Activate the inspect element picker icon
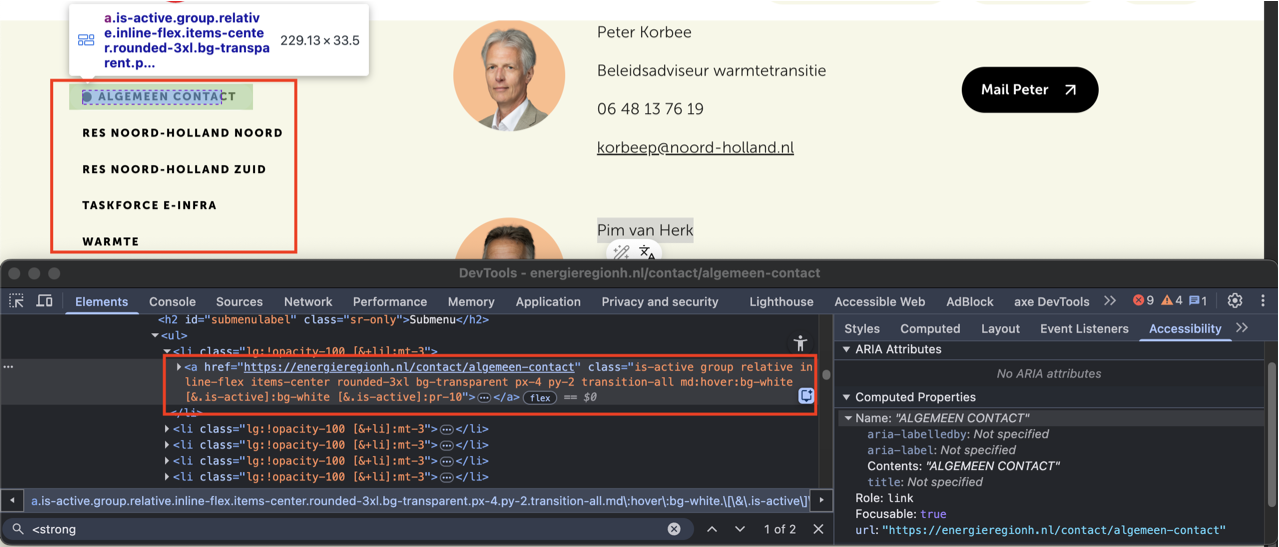Image resolution: width=1279 pixels, height=547 pixels. pos(17,301)
